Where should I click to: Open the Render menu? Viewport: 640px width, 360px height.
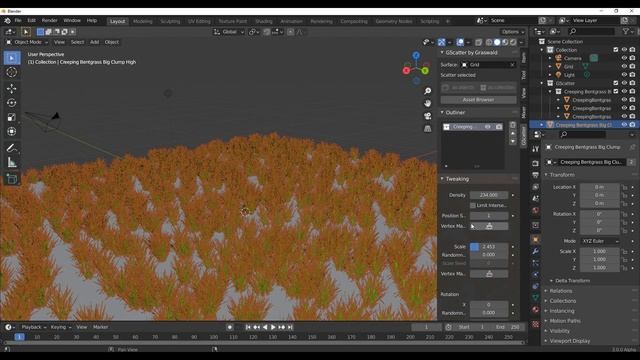(x=49, y=20)
